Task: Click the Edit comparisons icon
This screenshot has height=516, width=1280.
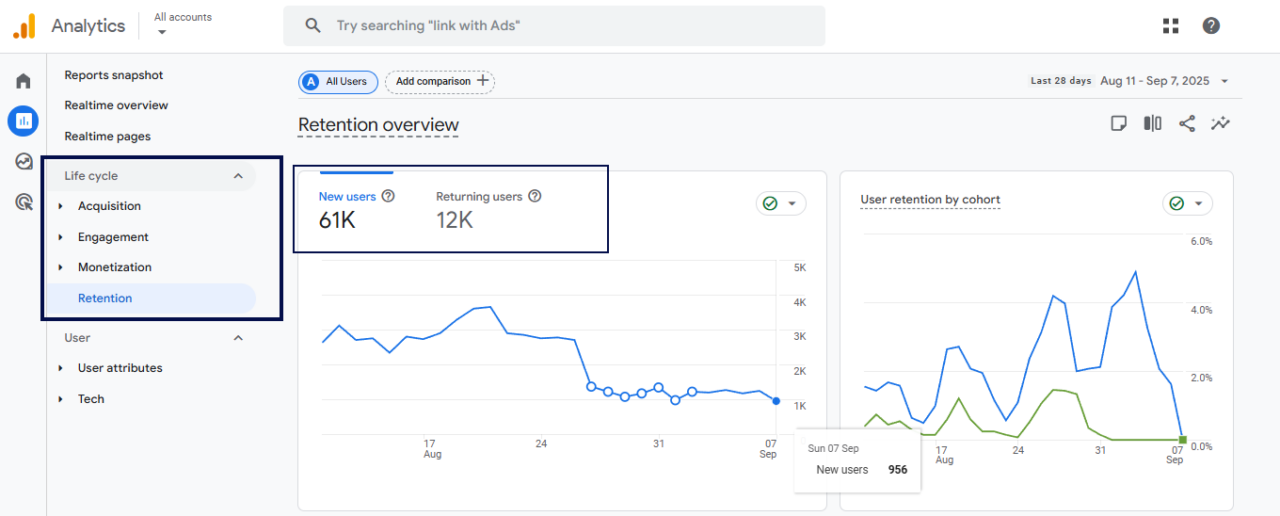Action: pos(1153,123)
